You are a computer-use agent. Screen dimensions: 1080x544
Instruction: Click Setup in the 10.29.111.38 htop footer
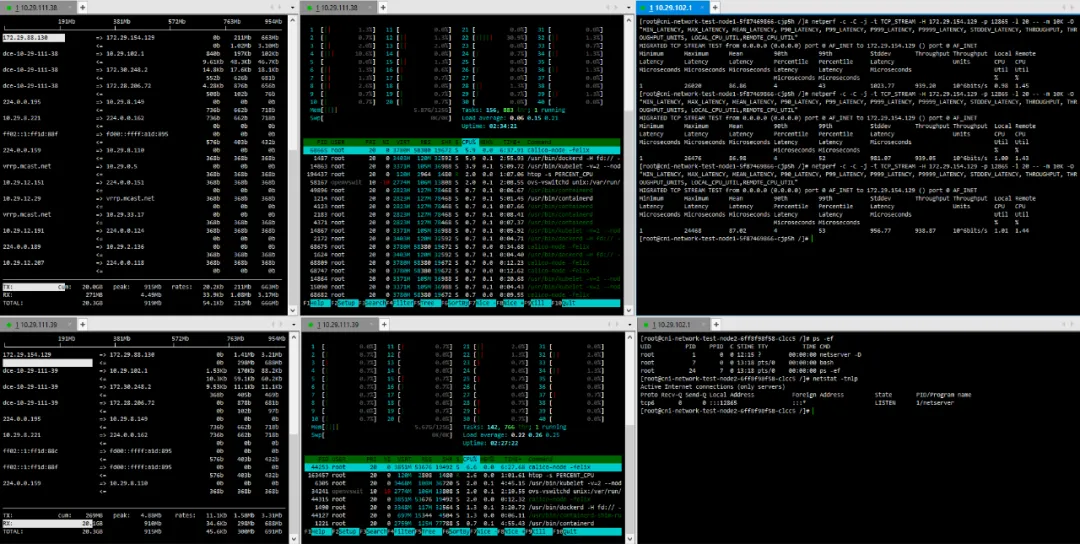pos(347,303)
